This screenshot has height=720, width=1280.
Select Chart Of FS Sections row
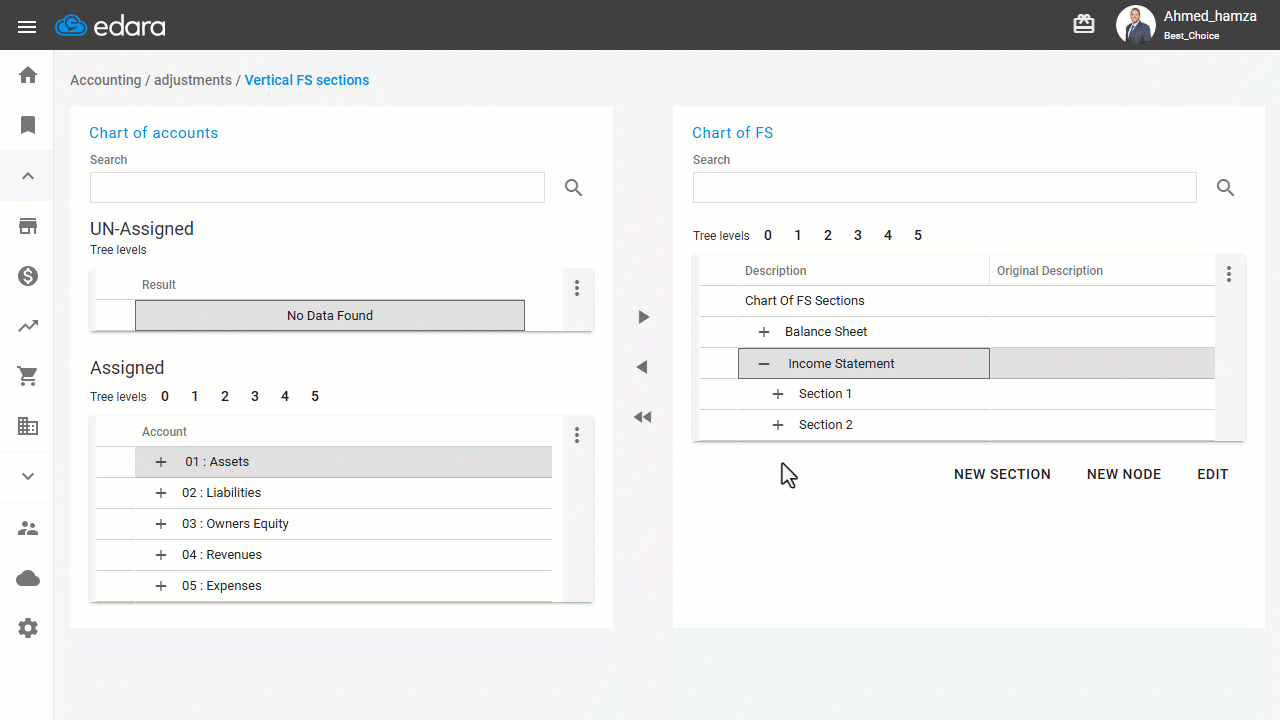point(956,301)
